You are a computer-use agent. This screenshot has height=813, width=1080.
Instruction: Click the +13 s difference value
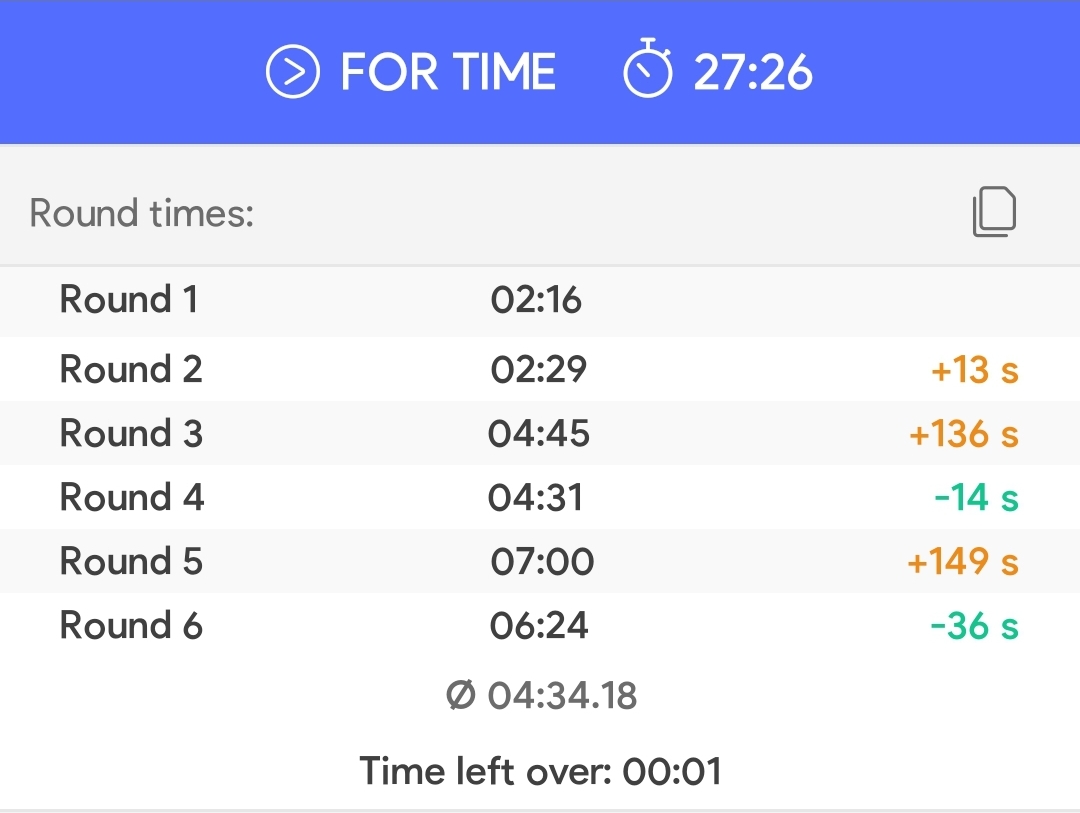[x=975, y=370]
